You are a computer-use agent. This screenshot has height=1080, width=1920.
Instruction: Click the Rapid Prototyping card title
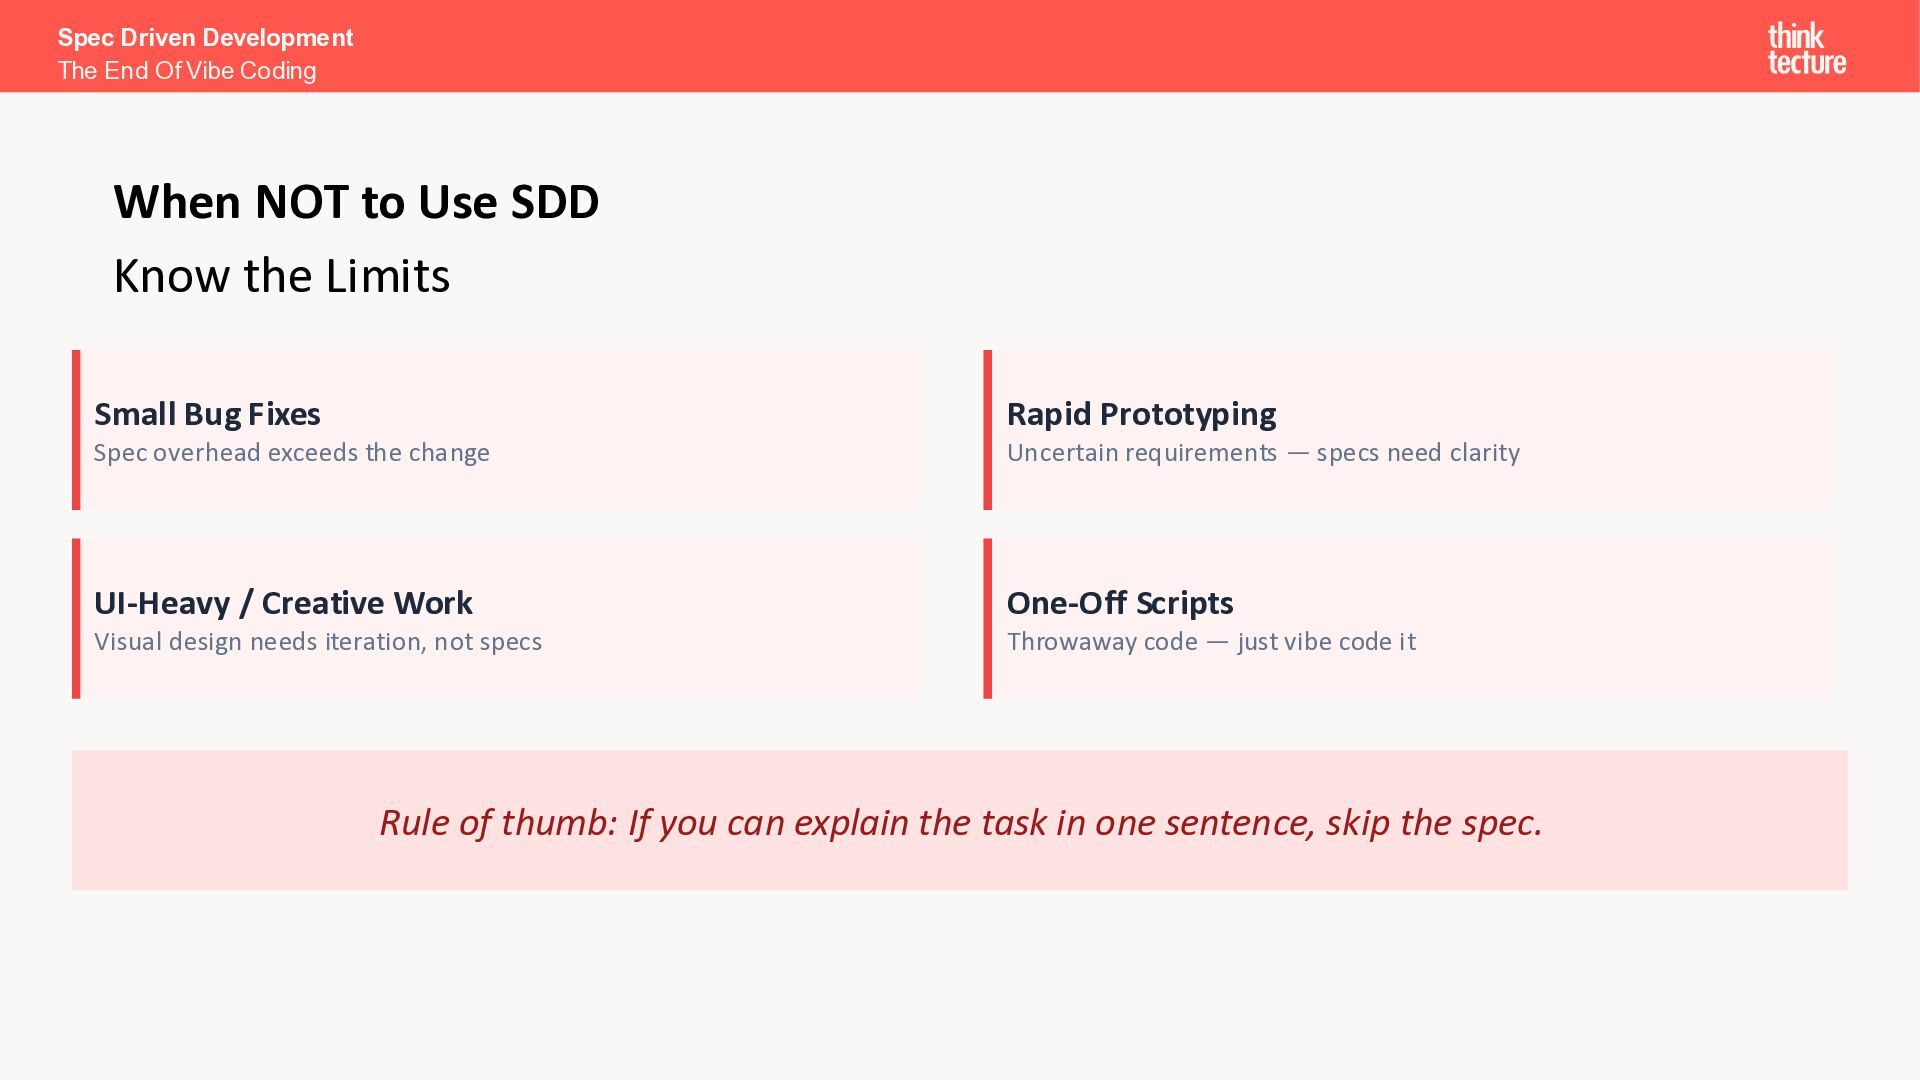(1140, 414)
